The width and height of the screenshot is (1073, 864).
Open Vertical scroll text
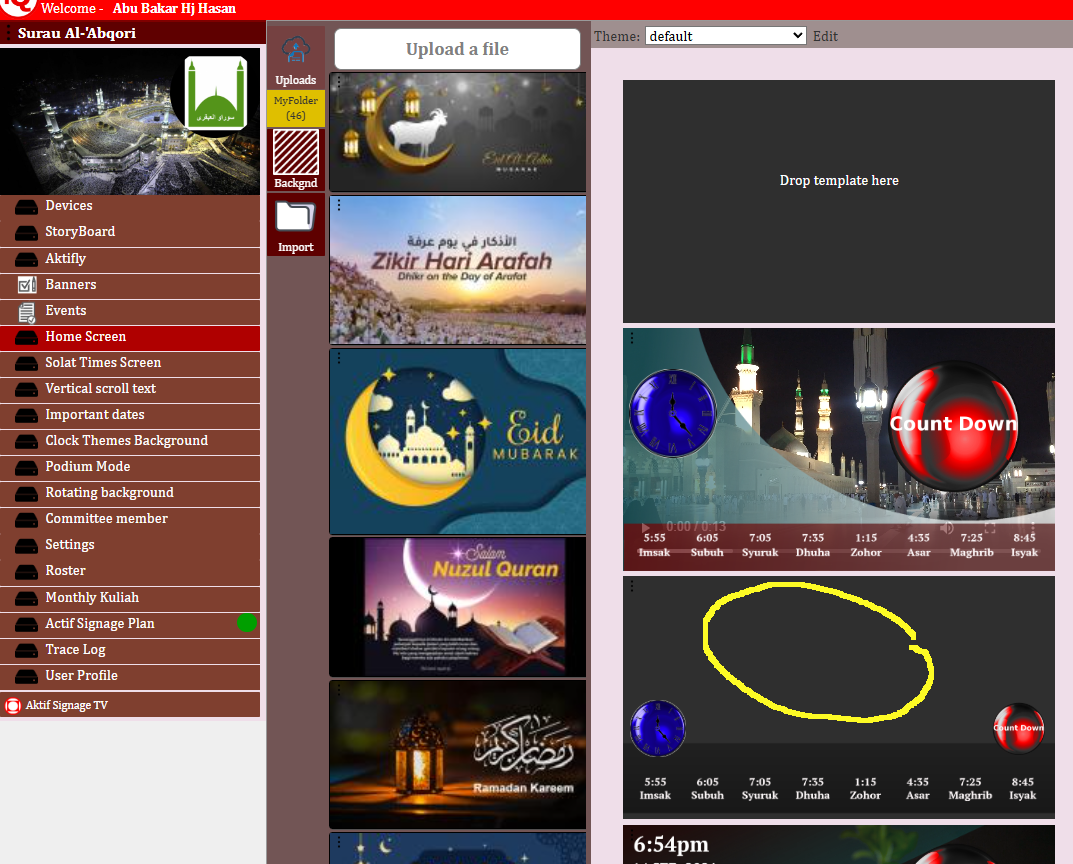pyautogui.click(x=130, y=389)
